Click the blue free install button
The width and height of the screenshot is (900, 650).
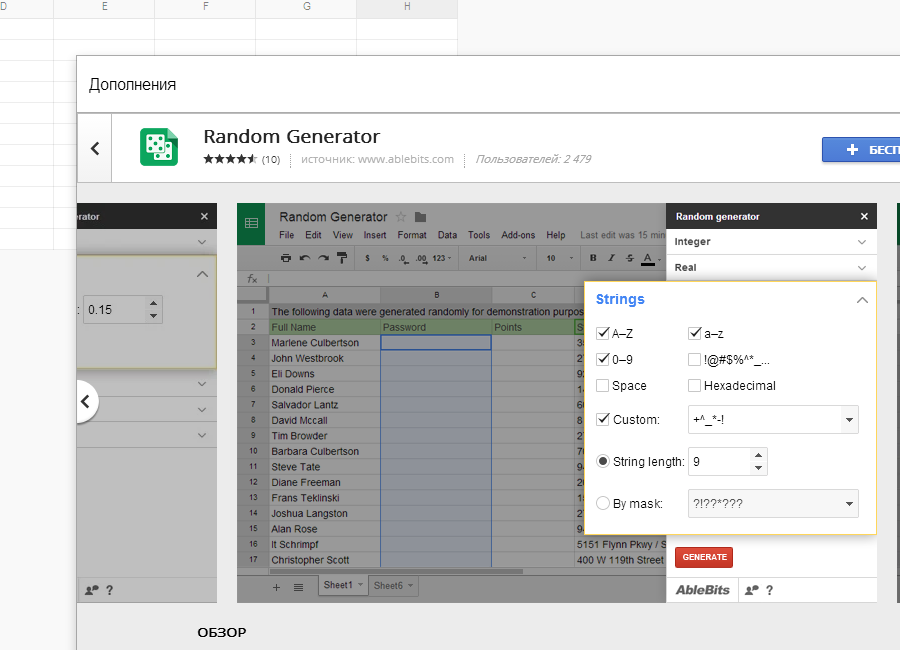tap(861, 150)
